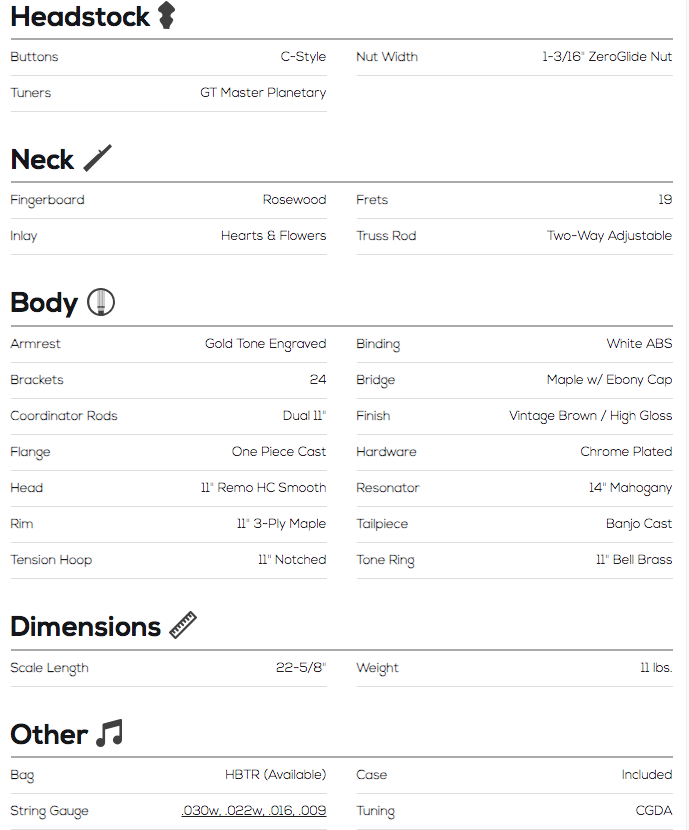689x830 pixels.
Task: Click the banjo body icon beside Body
Action: click(x=101, y=302)
